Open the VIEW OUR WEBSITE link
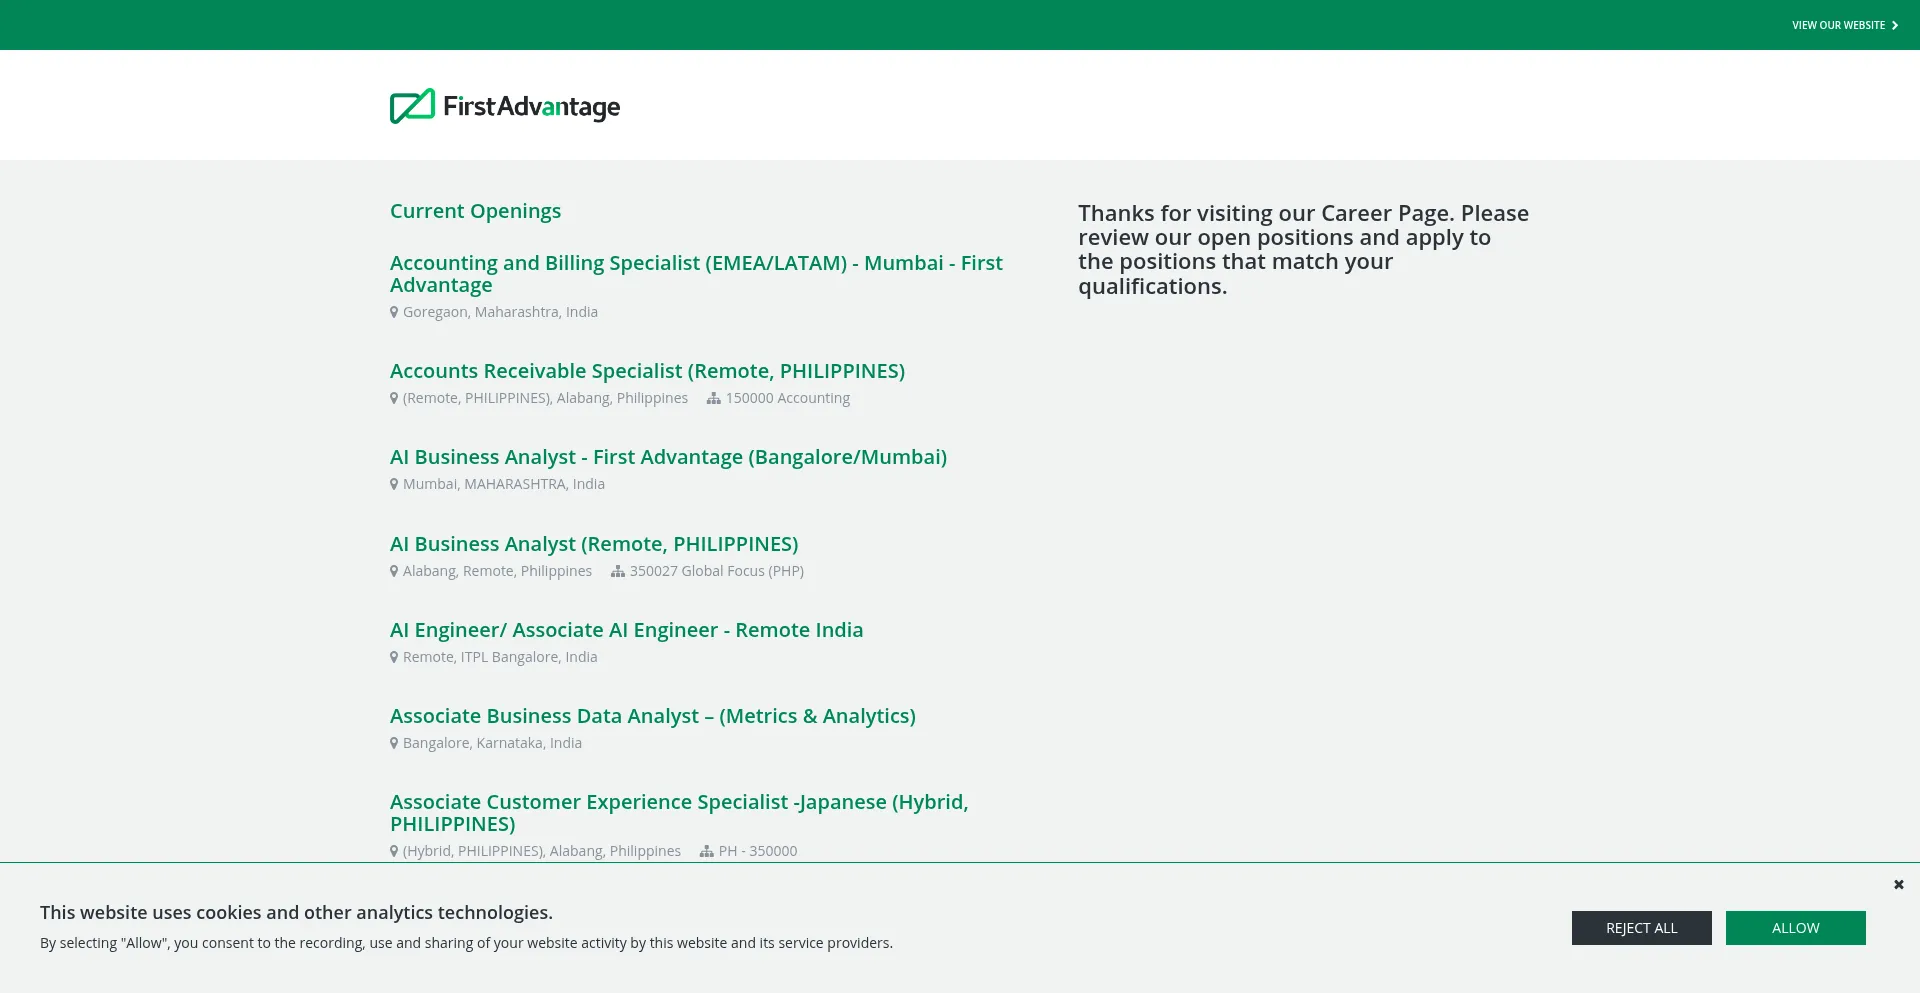The width and height of the screenshot is (1920, 993). coord(1838,25)
